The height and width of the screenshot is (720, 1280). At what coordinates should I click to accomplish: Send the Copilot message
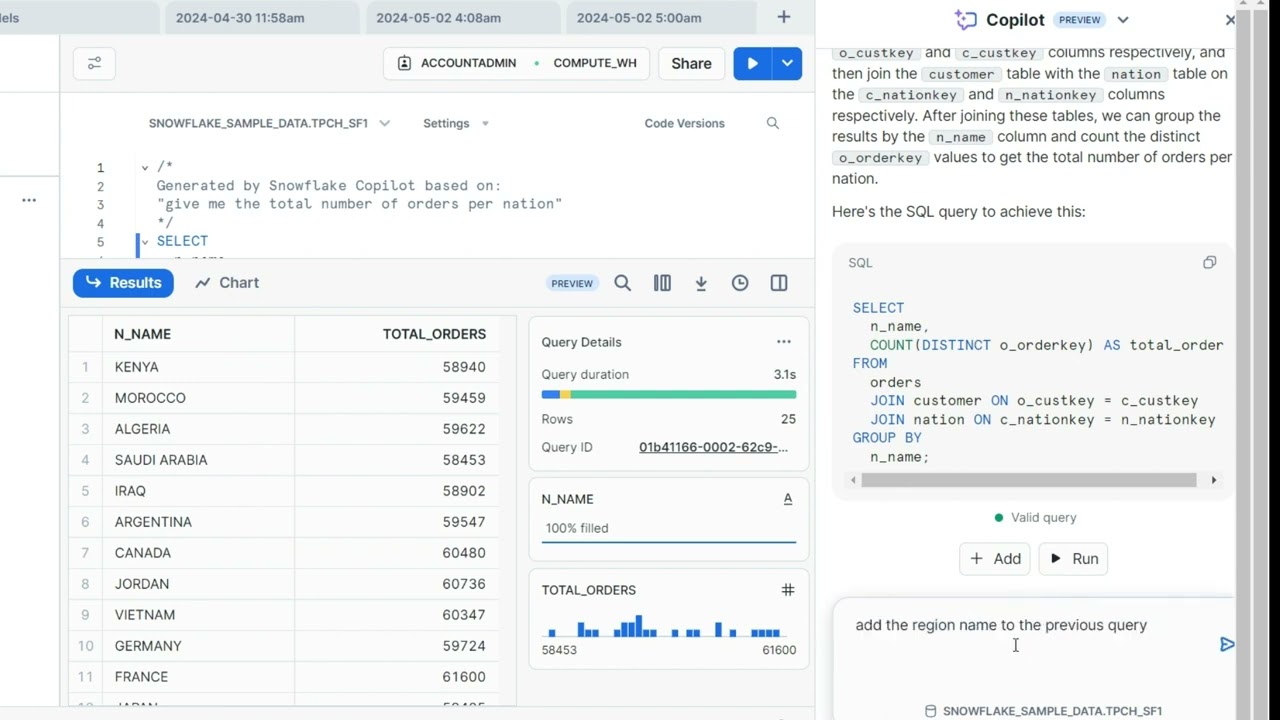[x=1227, y=645]
